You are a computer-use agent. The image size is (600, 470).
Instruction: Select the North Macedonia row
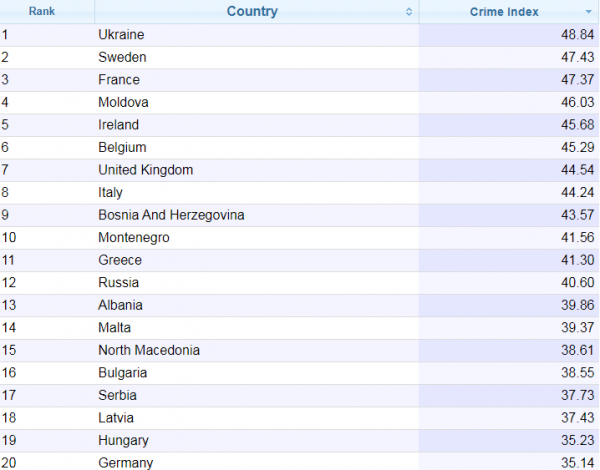pos(300,350)
